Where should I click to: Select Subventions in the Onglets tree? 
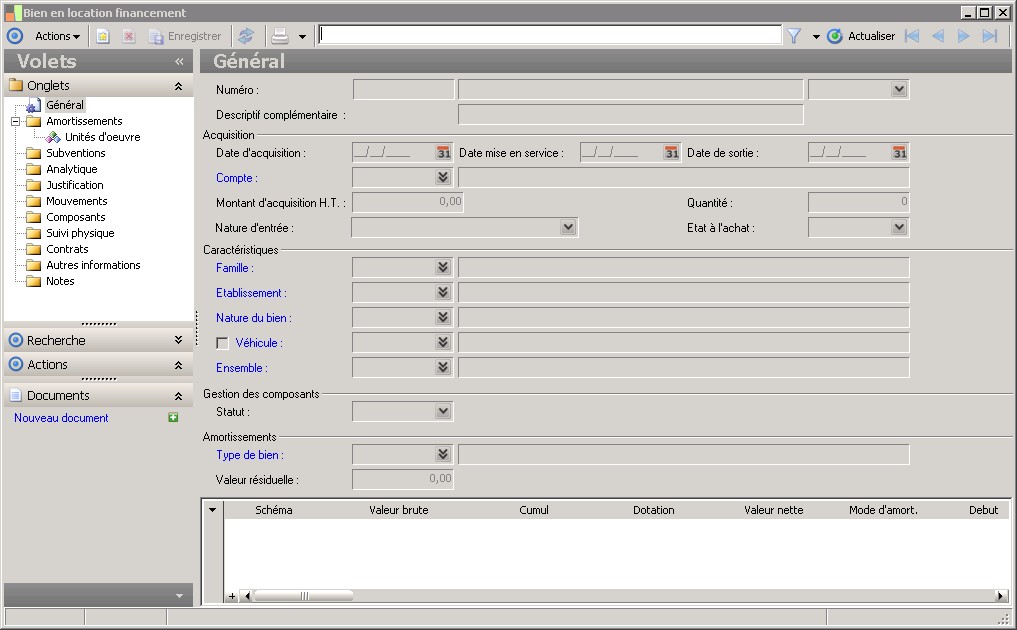75,153
